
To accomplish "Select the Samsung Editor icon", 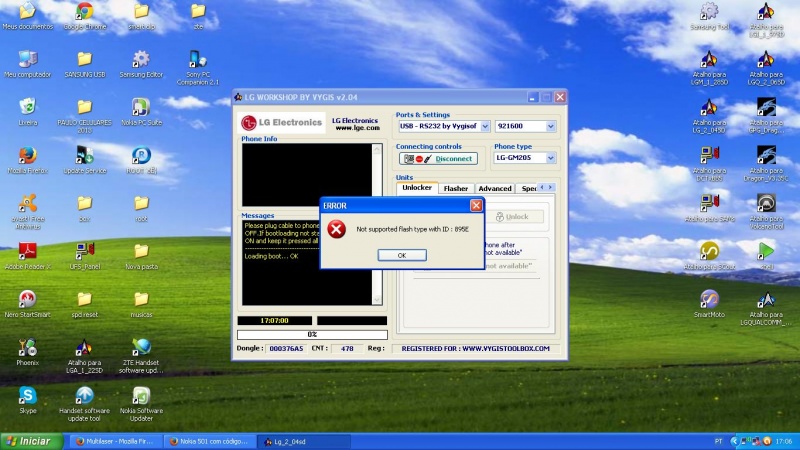I will [x=141, y=65].
